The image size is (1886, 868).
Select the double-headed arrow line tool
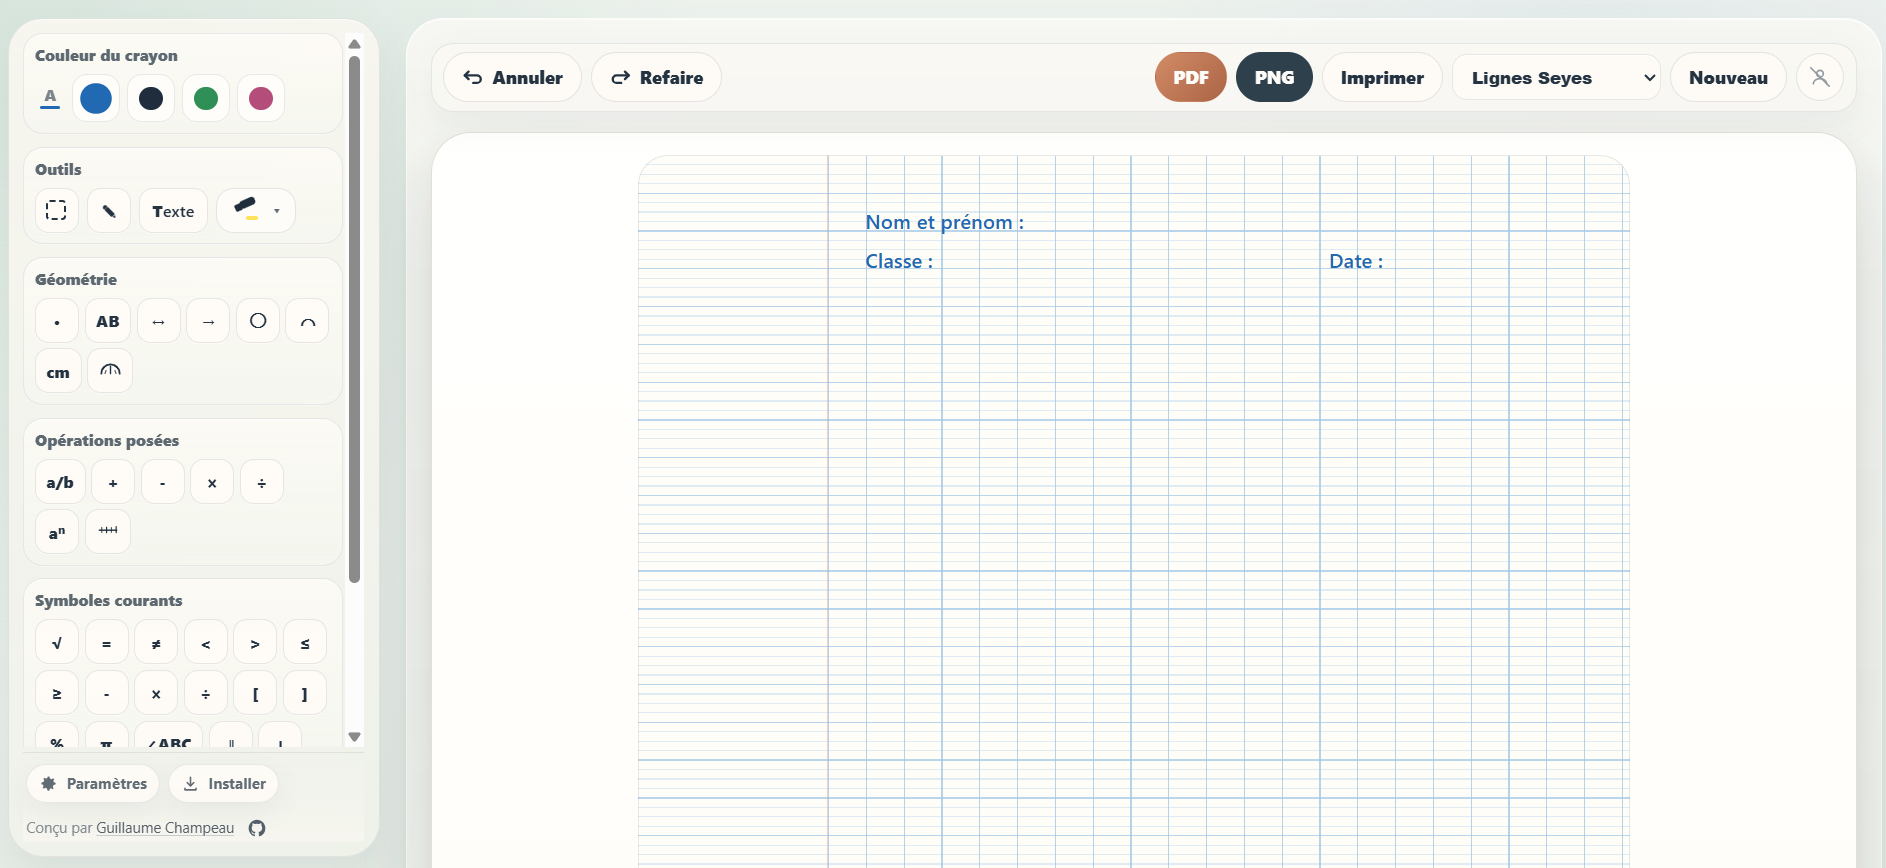(x=158, y=321)
